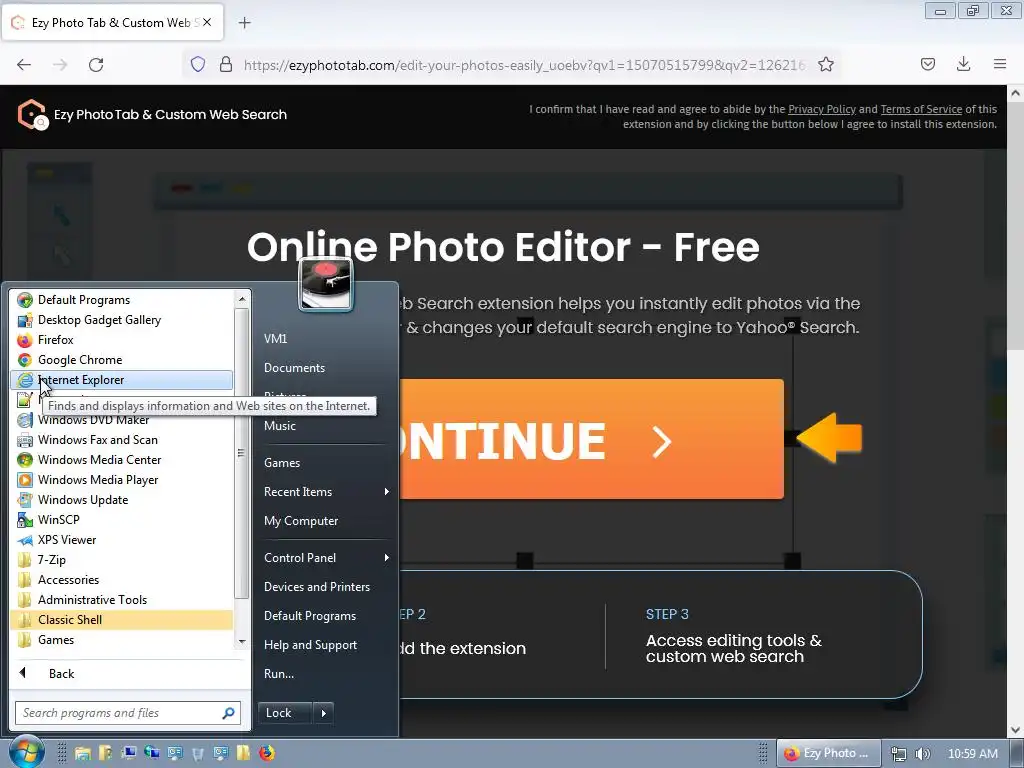This screenshot has width=1024, height=768.
Task: Open the Privacy Policy link
Action: pyautogui.click(x=822, y=109)
